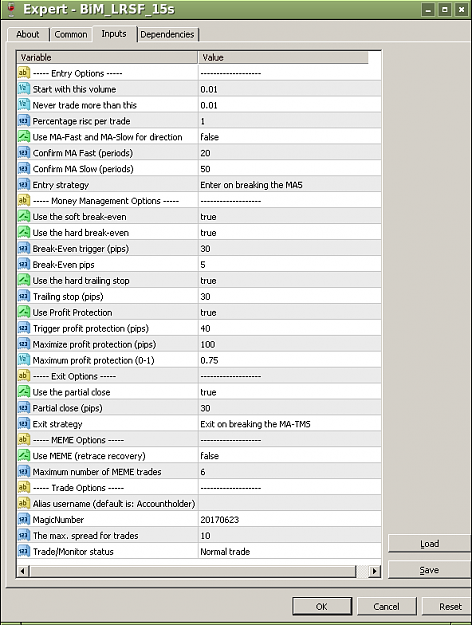The width and height of the screenshot is (472, 625).
Task: Click the Break-Even pips icon
Action: tap(24, 264)
